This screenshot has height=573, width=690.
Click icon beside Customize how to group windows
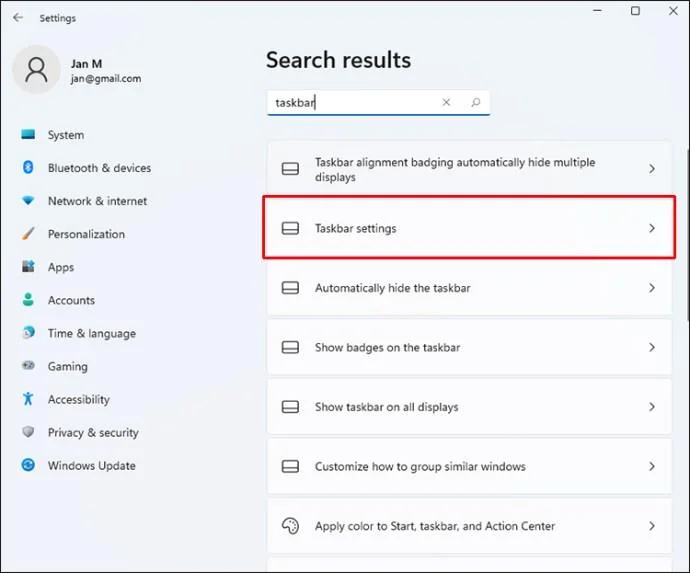pyautogui.click(x=290, y=466)
